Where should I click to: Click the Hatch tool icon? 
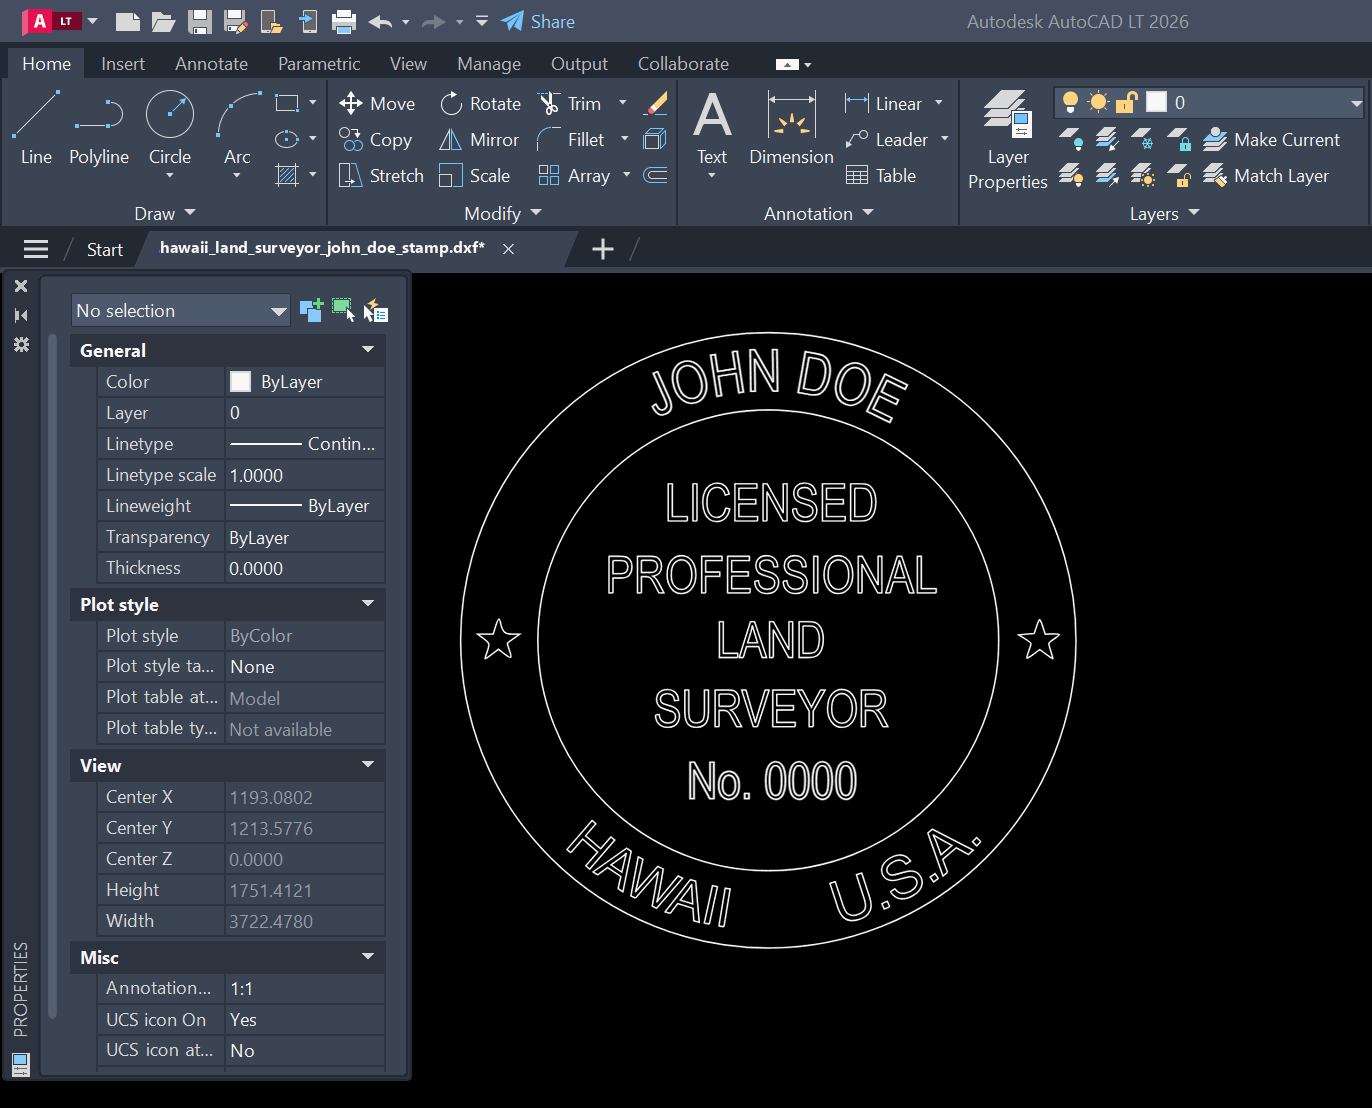(x=287, y=175)
